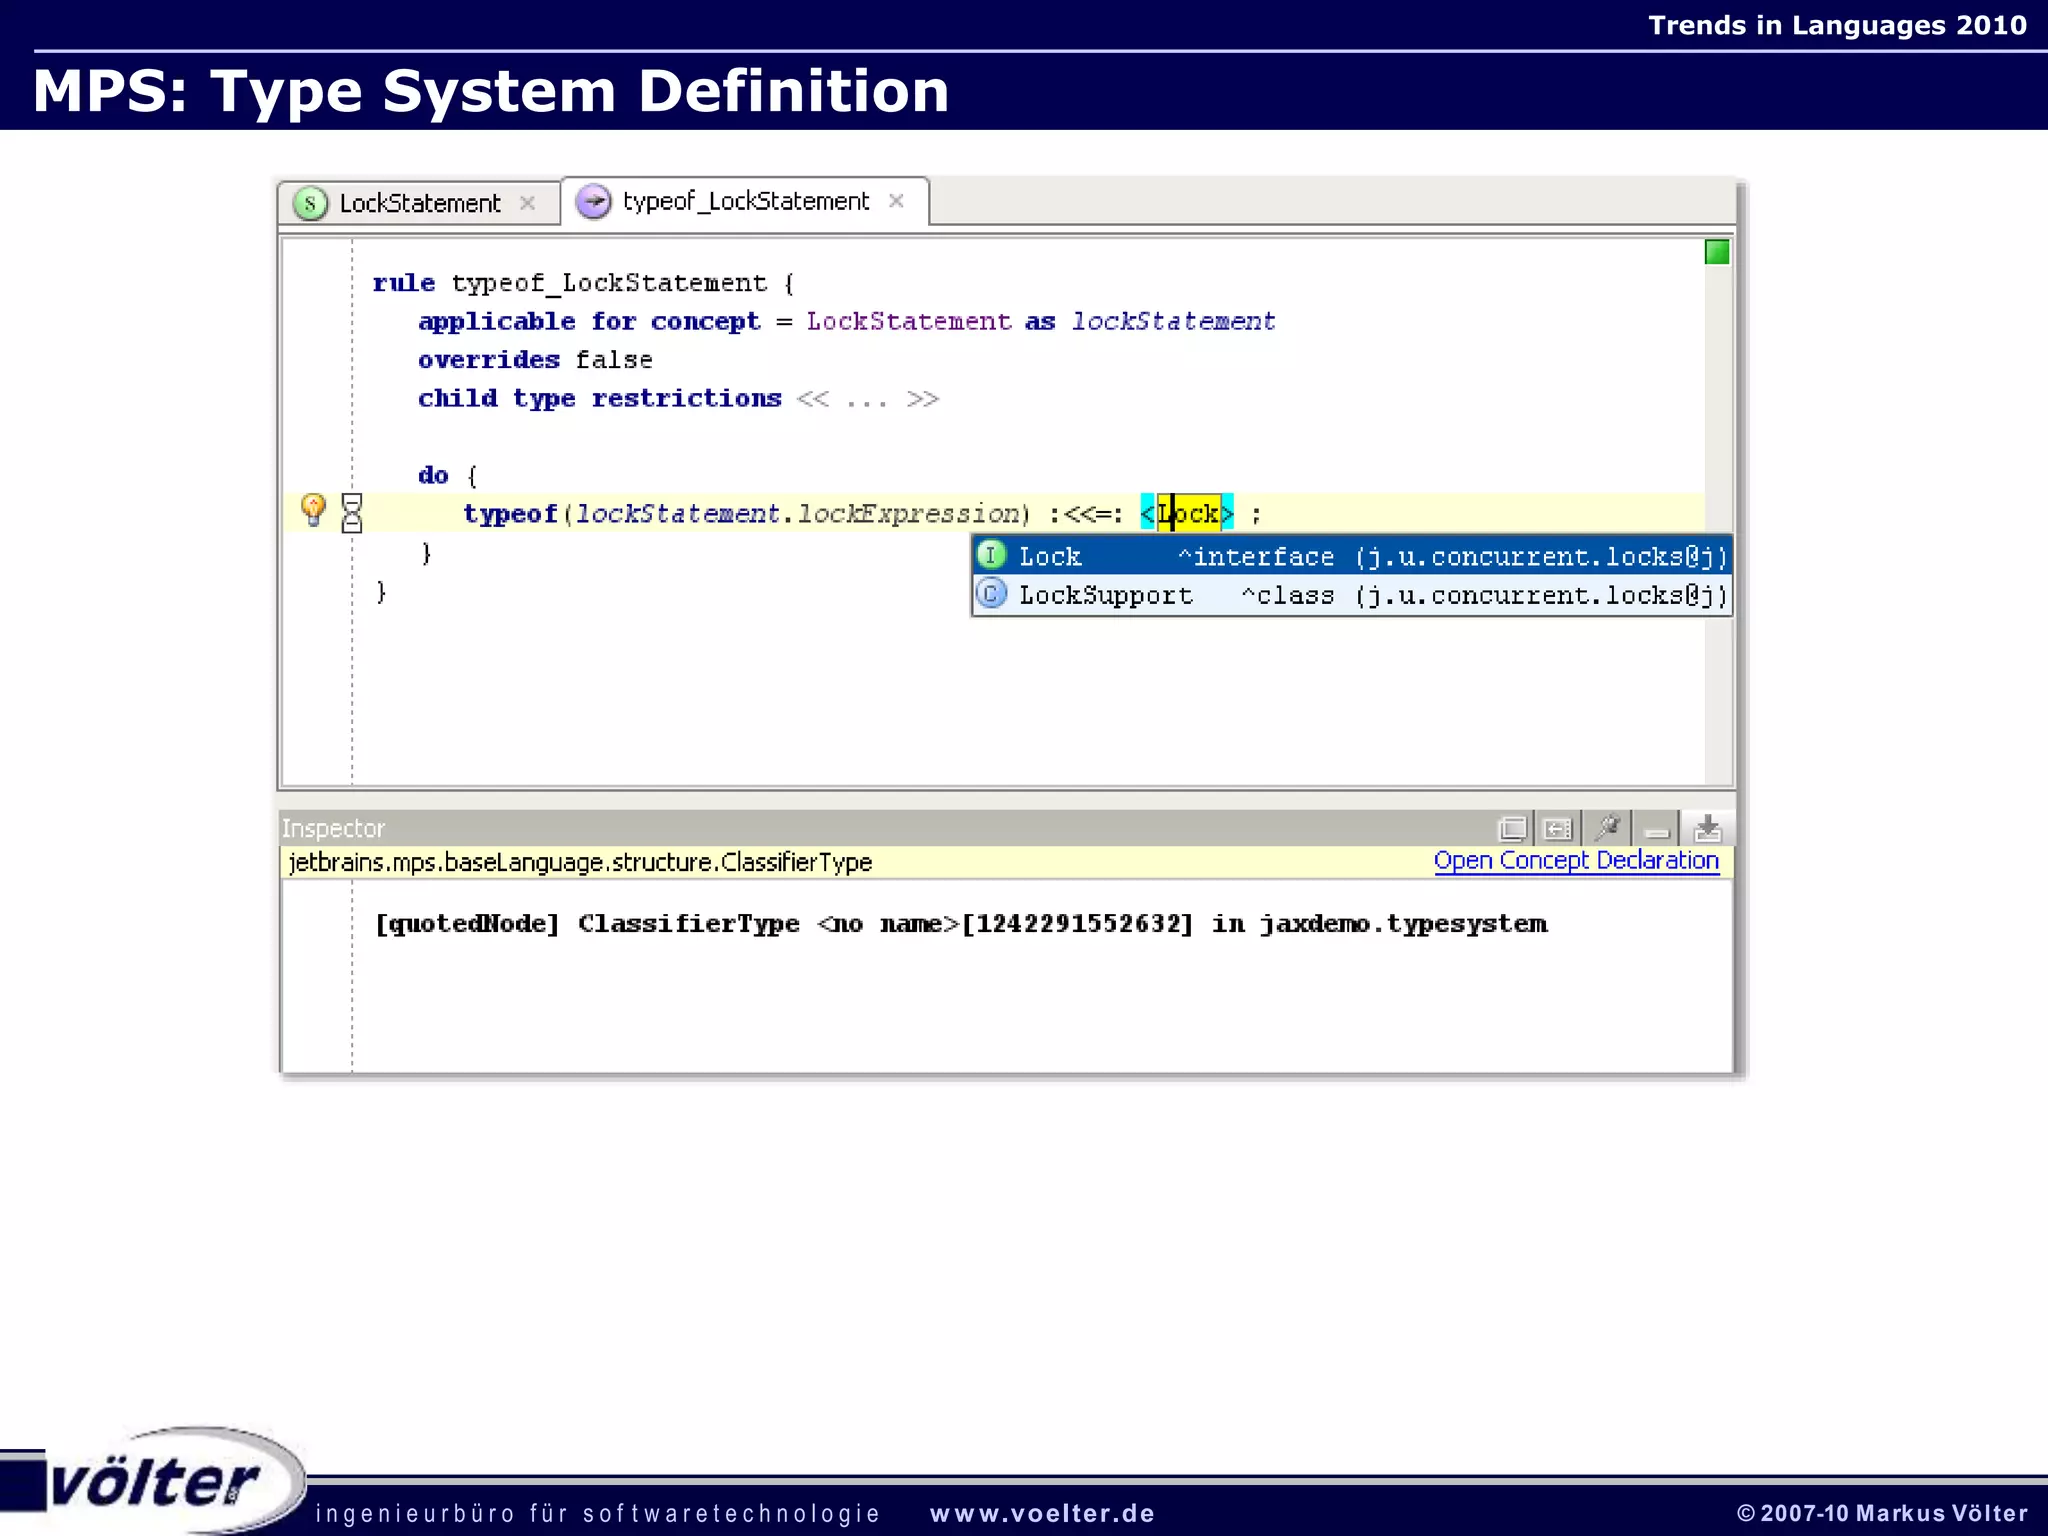Open Concept Declaration link
This screenshot has height=1536, width=2048.
pyautogui.click(x=1575, y=861)
